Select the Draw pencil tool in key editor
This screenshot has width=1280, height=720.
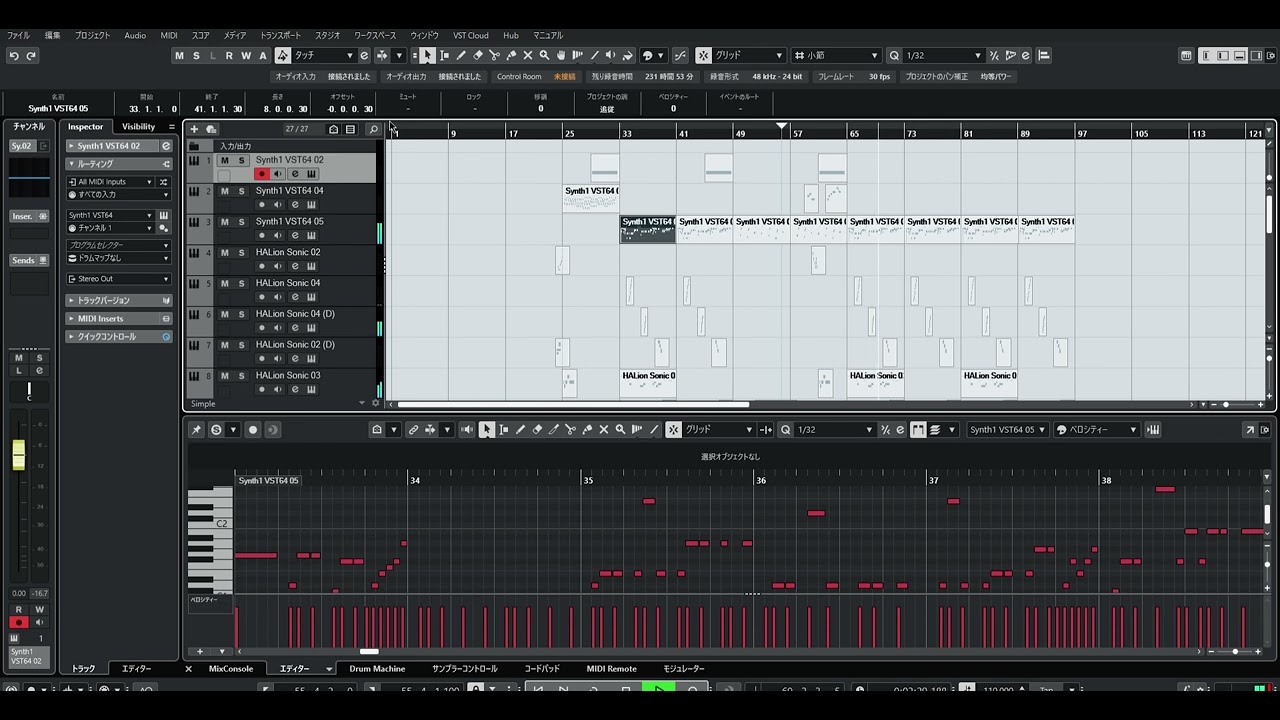pos(520,430)
